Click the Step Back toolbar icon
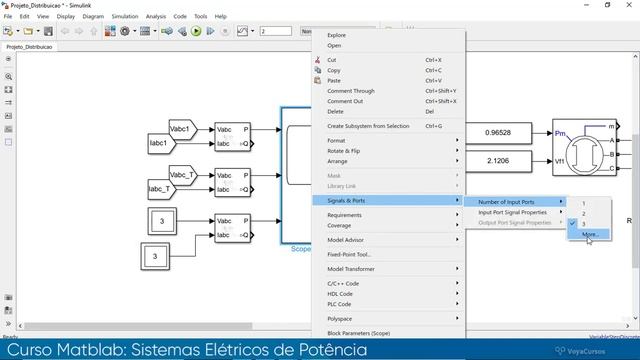640x360 pixels. [182, 31]
